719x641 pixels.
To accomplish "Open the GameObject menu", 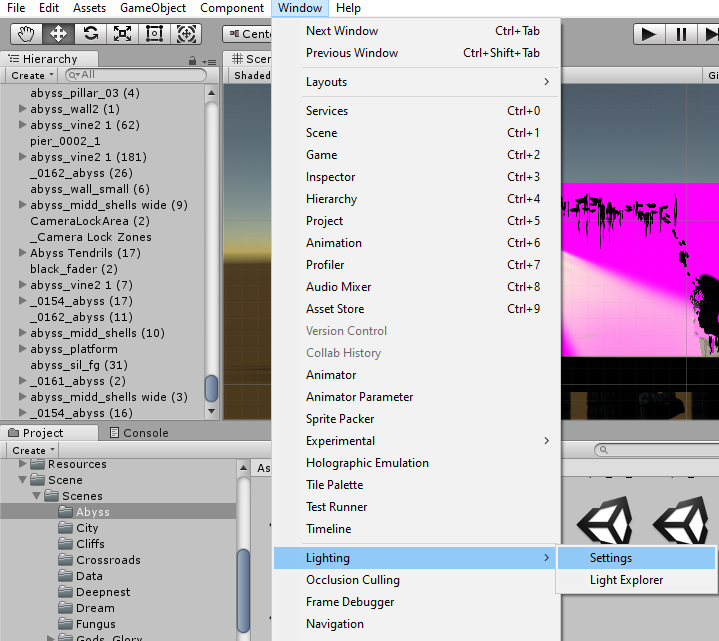I will [153, 8].
